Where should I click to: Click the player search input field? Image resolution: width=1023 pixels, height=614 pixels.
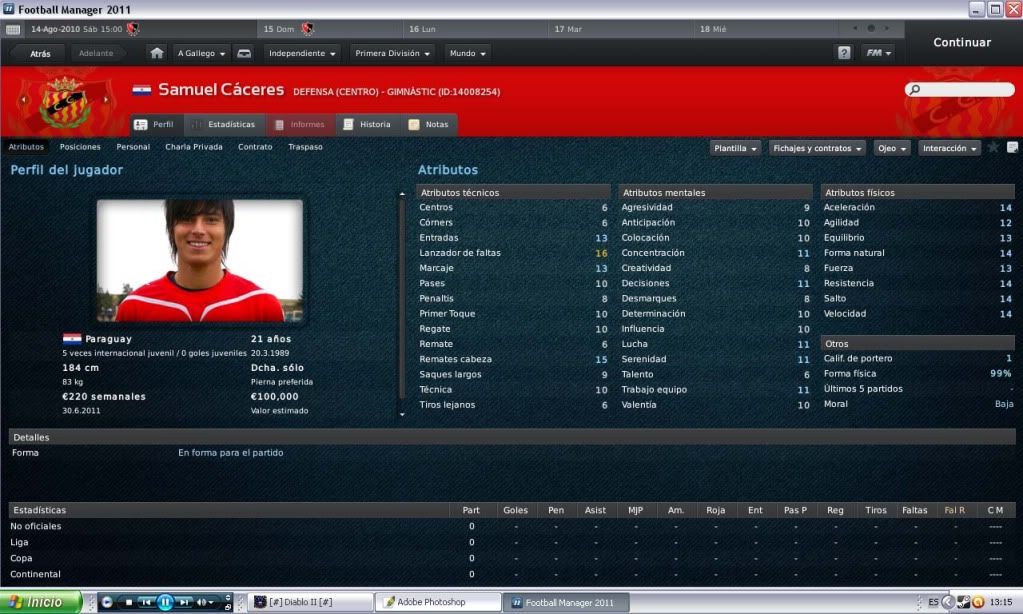pyautogui.click(x=960, y=89)
